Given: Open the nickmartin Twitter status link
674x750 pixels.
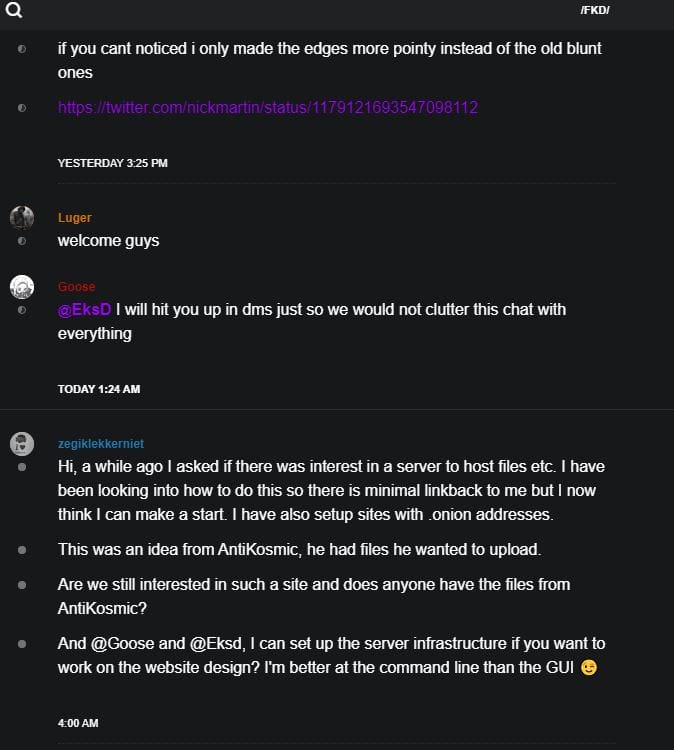Looking at the screenshot, I should [268, 107].
